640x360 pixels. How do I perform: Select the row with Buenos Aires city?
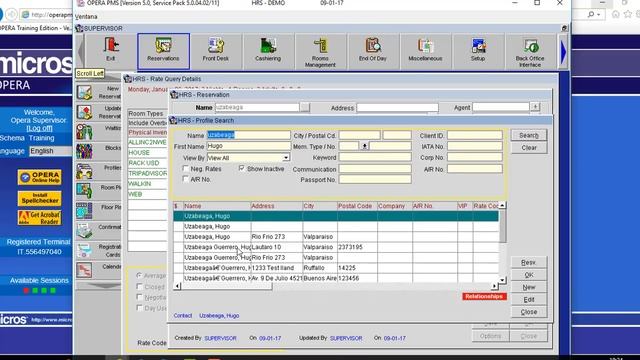pyautogui.click(x=336, y=278)
